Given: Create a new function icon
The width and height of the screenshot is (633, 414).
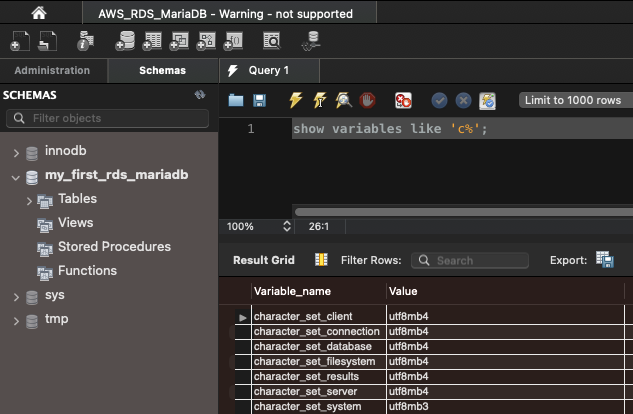Looking at the screenshot, I should [233, 41].
